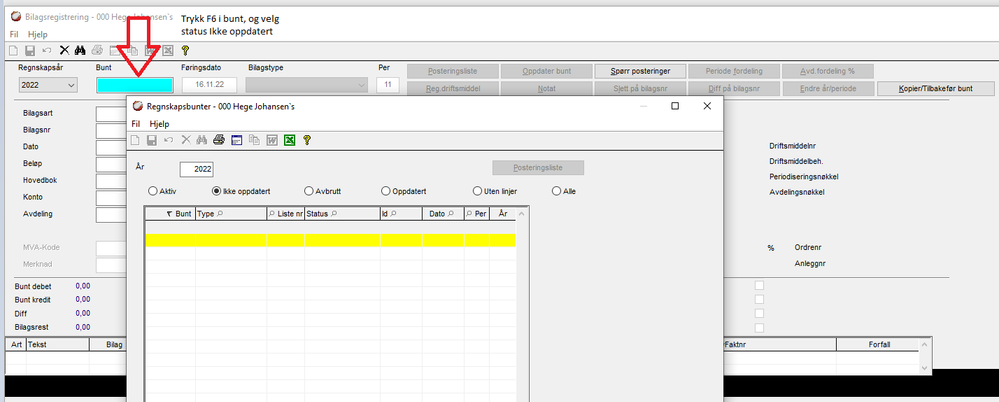The image size is (999, 402).
Task: Click the Oppdater bunt button
Action: coord(546,71)
